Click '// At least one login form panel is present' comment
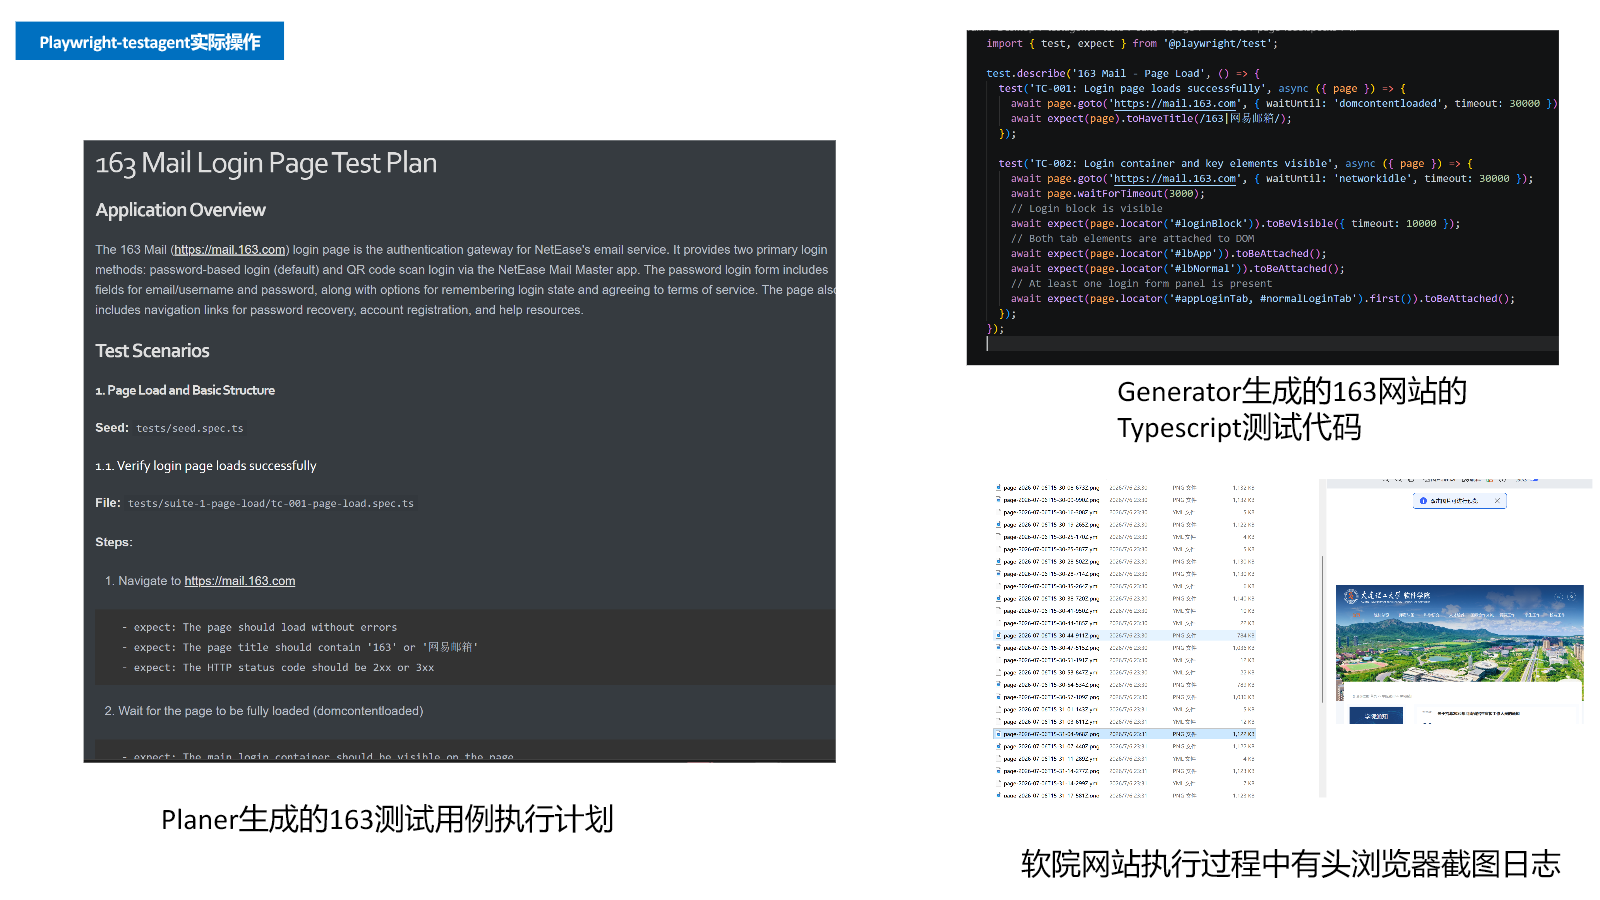Image resolution: width=1600 pixels, height=900 pixels. (x=1141, y=284)
